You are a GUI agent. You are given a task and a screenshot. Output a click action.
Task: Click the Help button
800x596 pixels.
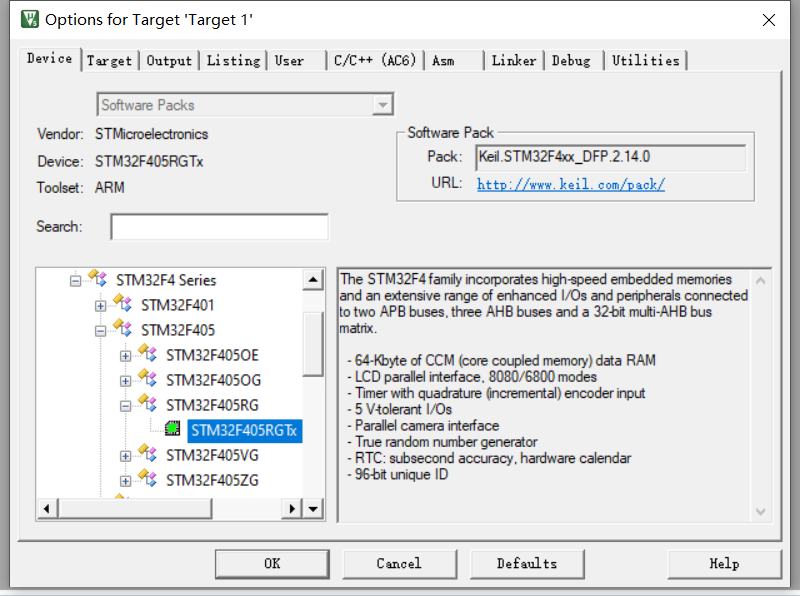724,564
